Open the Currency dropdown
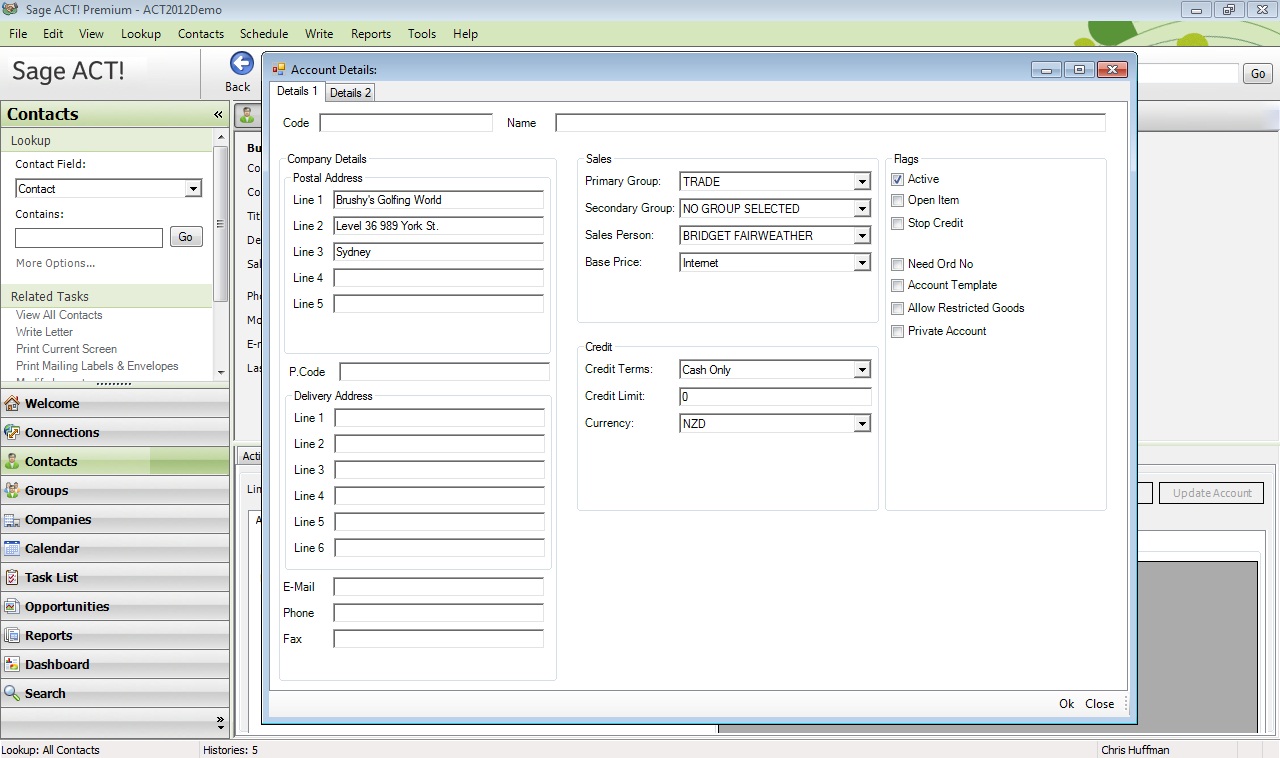 pos(862,424)
